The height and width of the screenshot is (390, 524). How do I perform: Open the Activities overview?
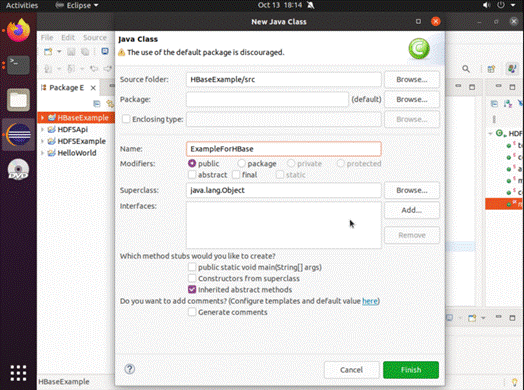[22, 5]
